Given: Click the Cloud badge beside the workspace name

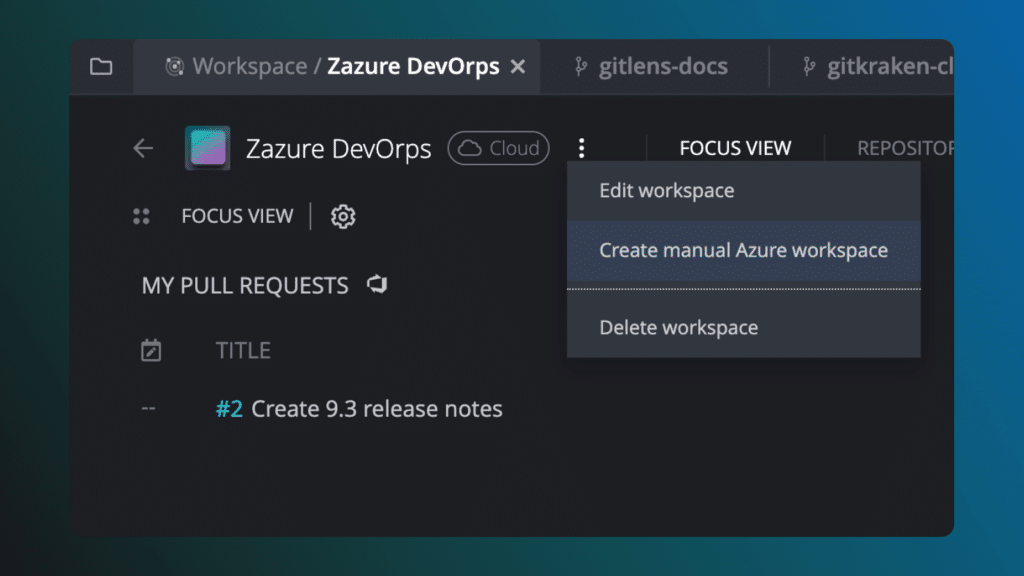Looking at the screenshot, I should [x=498, y=149].
